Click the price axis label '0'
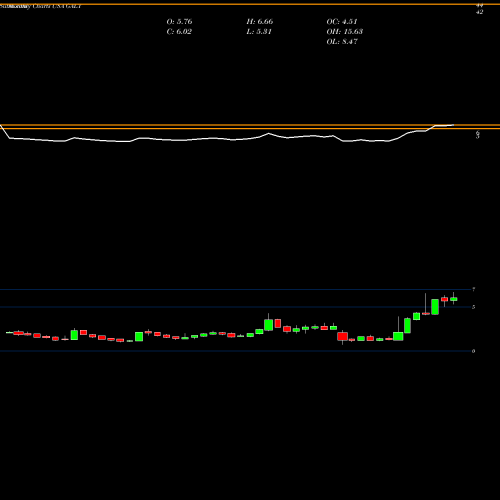 click(474, 351)
